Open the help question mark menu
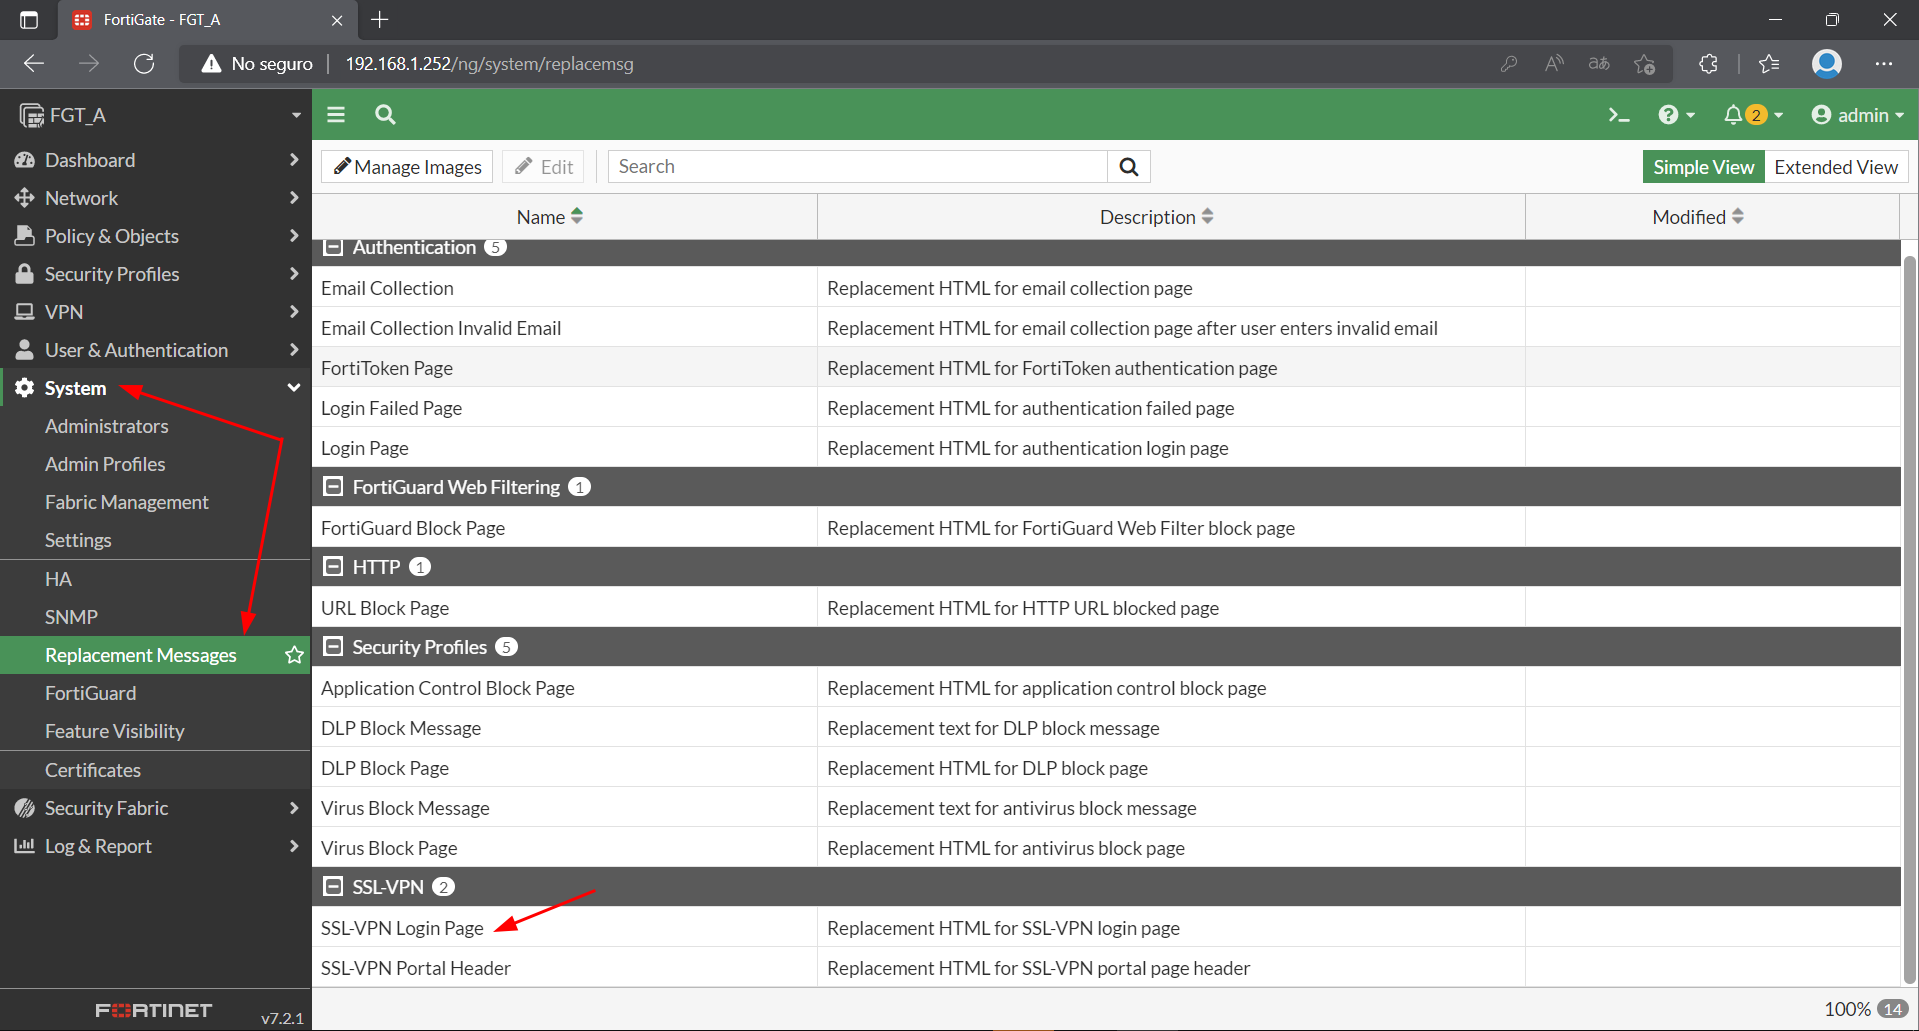The width and height of the screenshot is (1919, 1031). point(1668,115)
